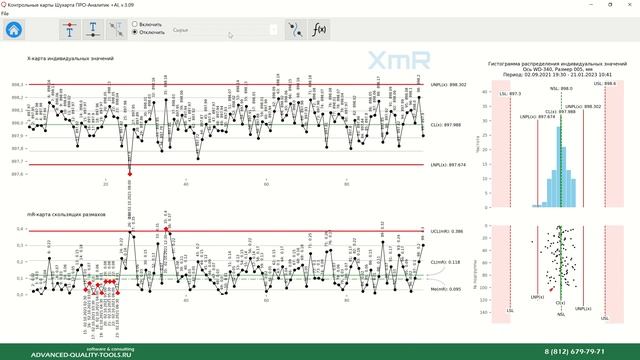Click the X-карта индивидуальных значений title
The width and height of the screenshot is (640, 360).
(x=70, y=58)
